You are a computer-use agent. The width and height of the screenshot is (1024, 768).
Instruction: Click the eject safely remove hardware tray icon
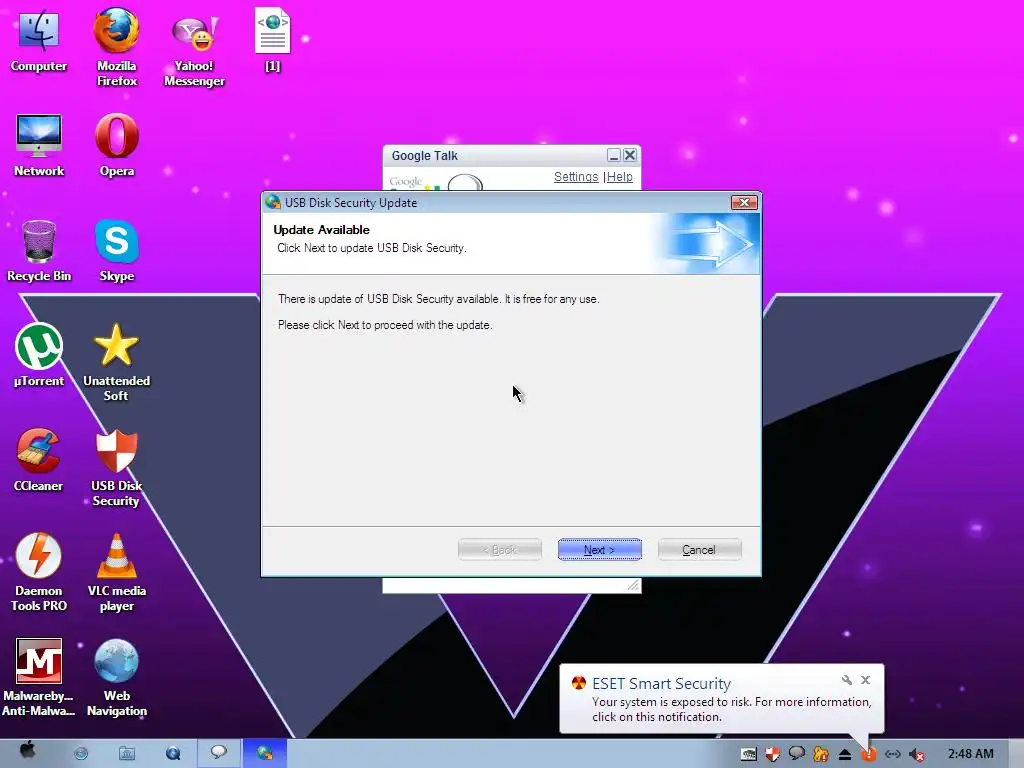tap(844, 754)
